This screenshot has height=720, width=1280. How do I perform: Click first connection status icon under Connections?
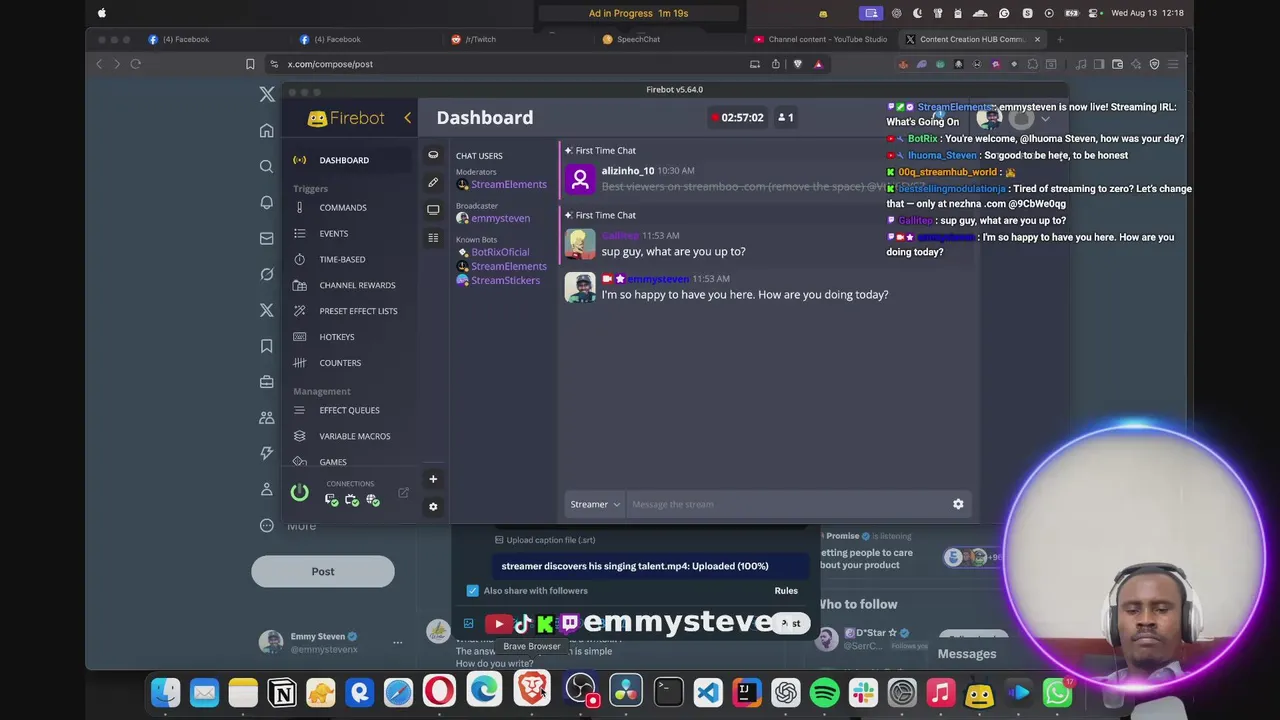[331, 499]
